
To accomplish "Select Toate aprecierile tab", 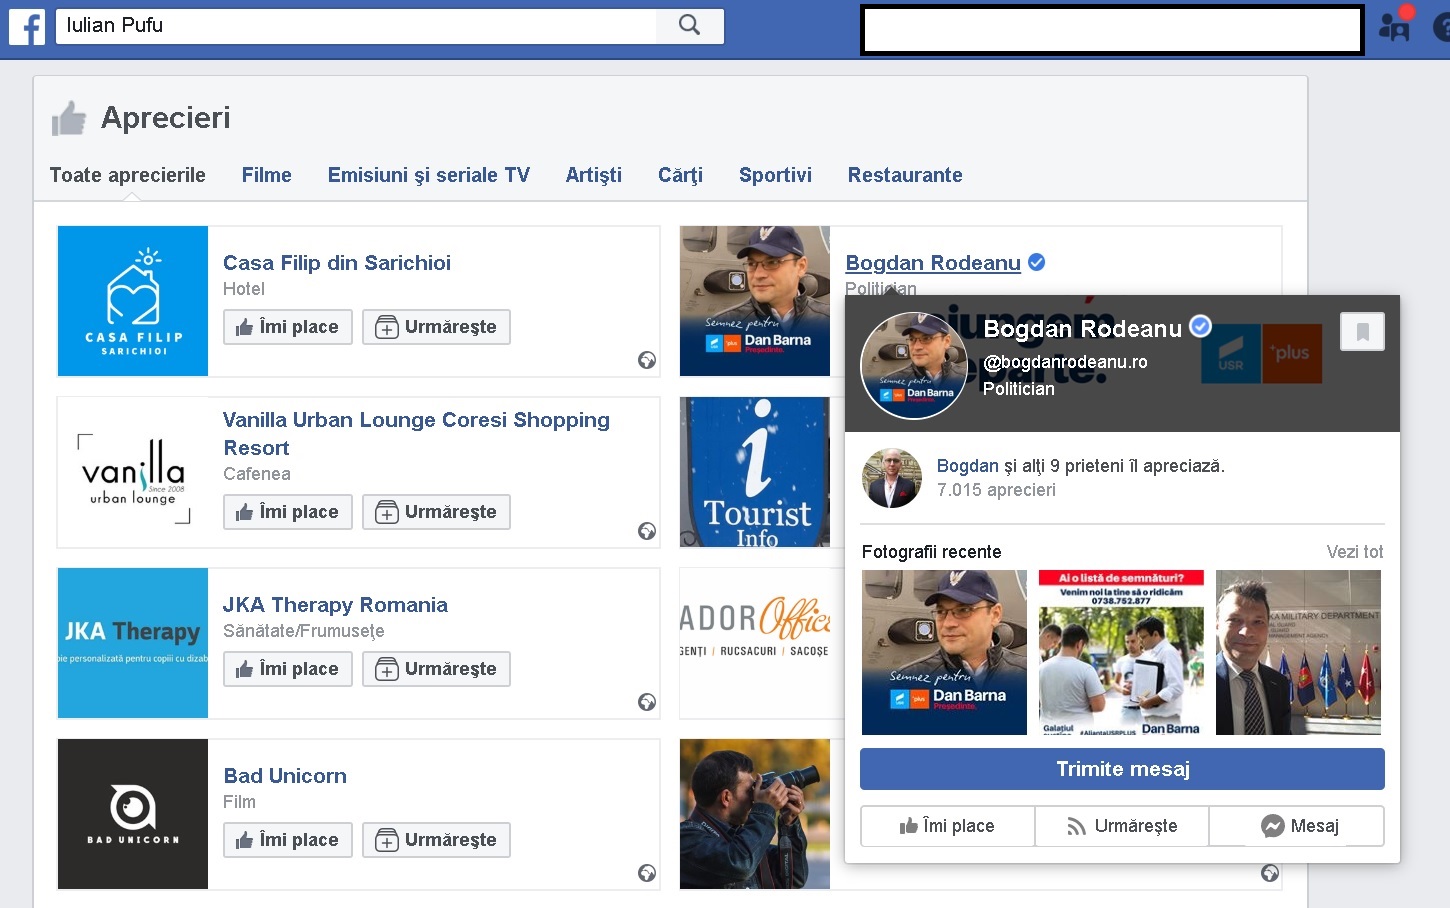I will tap(128, 175).
